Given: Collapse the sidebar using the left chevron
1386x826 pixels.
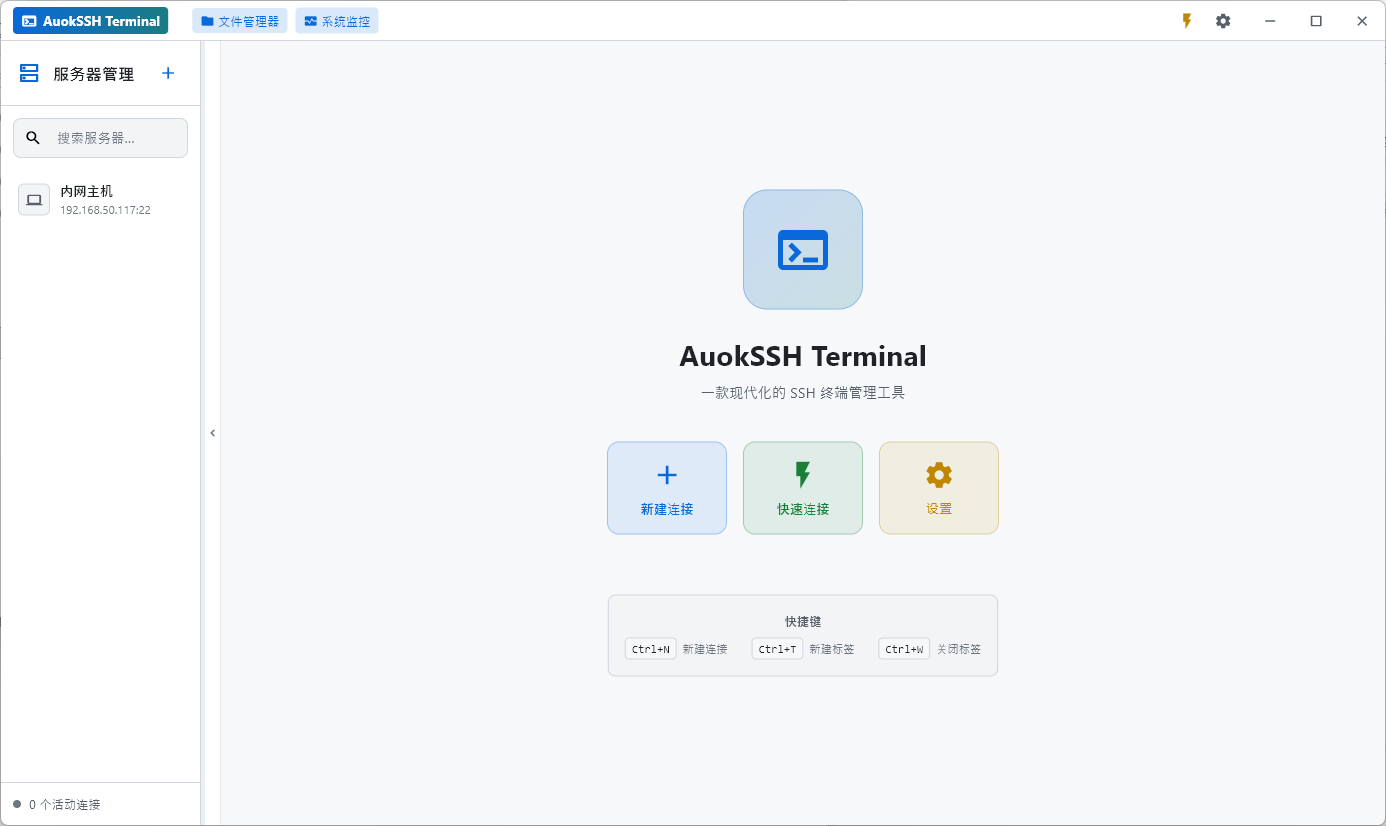Looking at the screenshot, I should pos(212,433).
